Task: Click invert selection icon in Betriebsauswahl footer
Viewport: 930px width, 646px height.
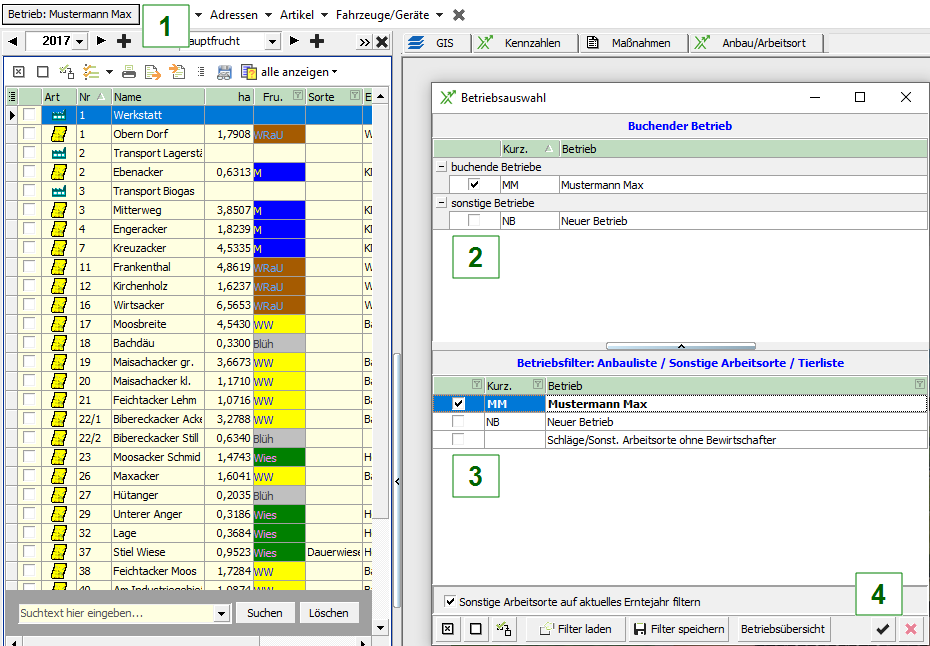Action: pos(504,629)
